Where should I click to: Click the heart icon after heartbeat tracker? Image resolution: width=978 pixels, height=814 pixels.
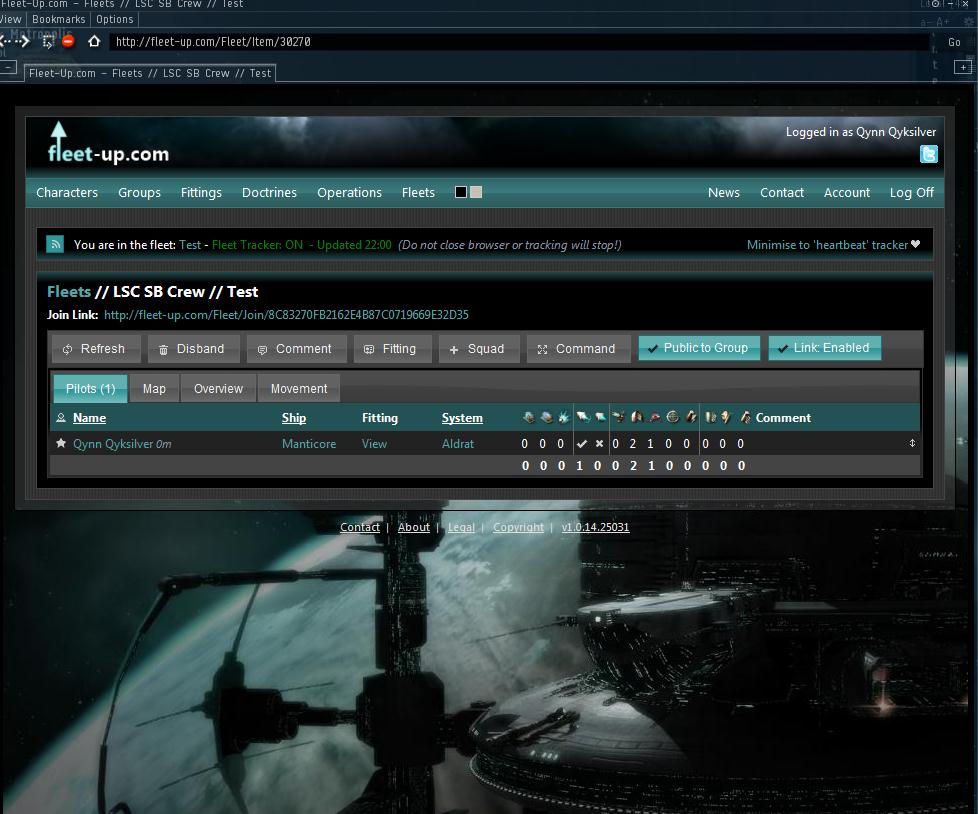tap(915, 244)
